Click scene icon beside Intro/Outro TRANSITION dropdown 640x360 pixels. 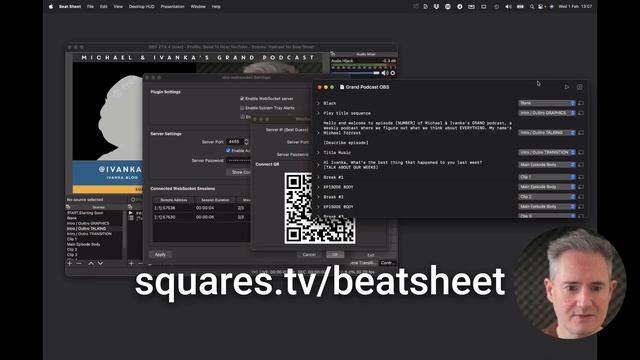[581, 152]
